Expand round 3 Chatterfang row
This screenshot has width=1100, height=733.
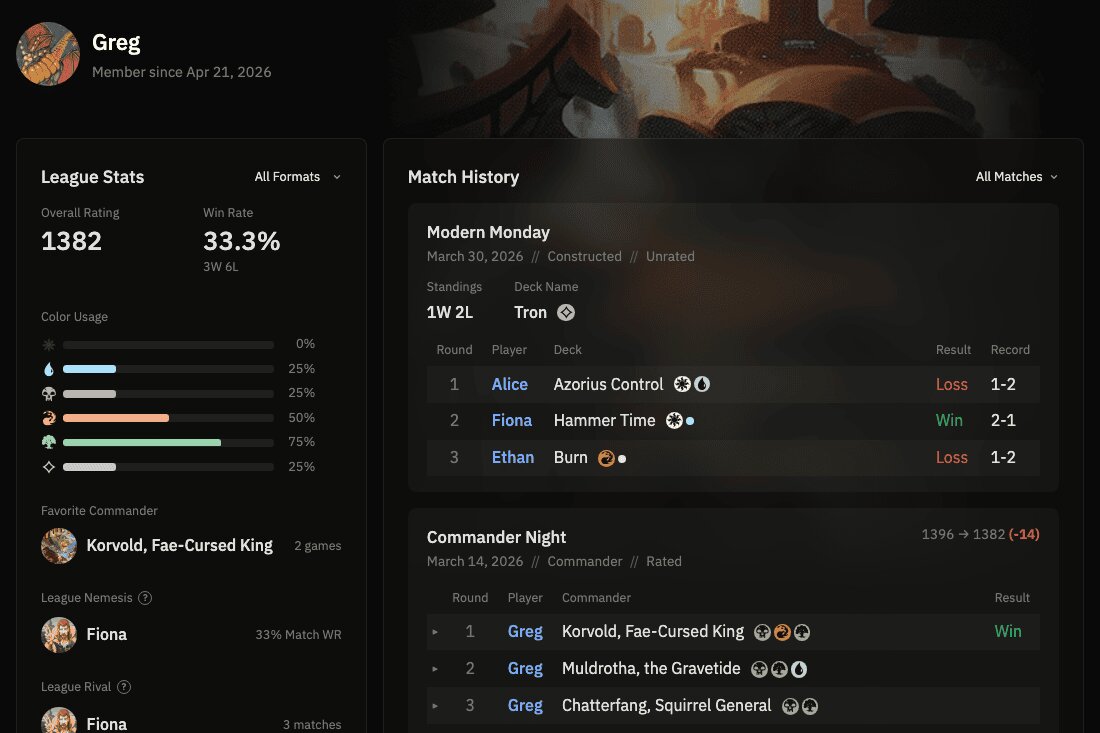pyautogui.click(x=435, y=706)
